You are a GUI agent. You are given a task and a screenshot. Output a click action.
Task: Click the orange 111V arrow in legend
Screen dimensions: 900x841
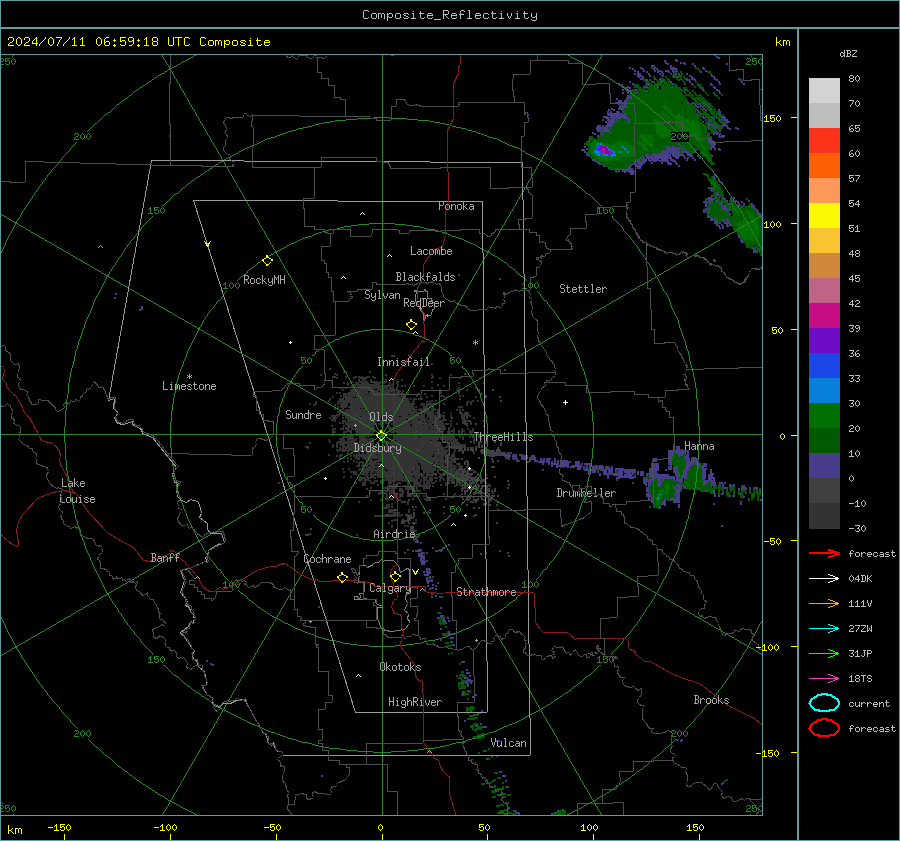(x=824, y=603)
